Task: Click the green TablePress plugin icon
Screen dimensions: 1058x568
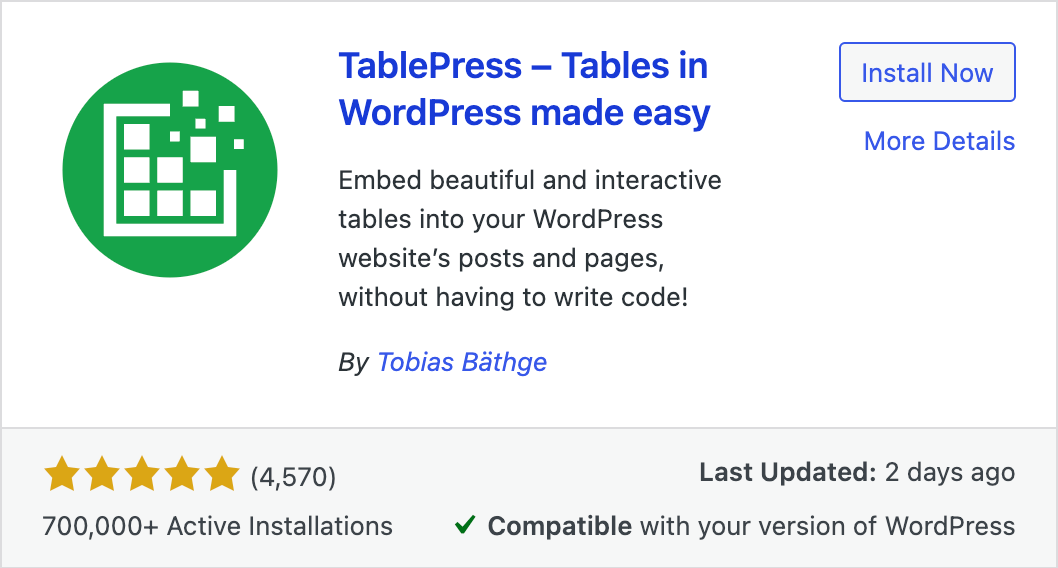Action: coord(170,170)
